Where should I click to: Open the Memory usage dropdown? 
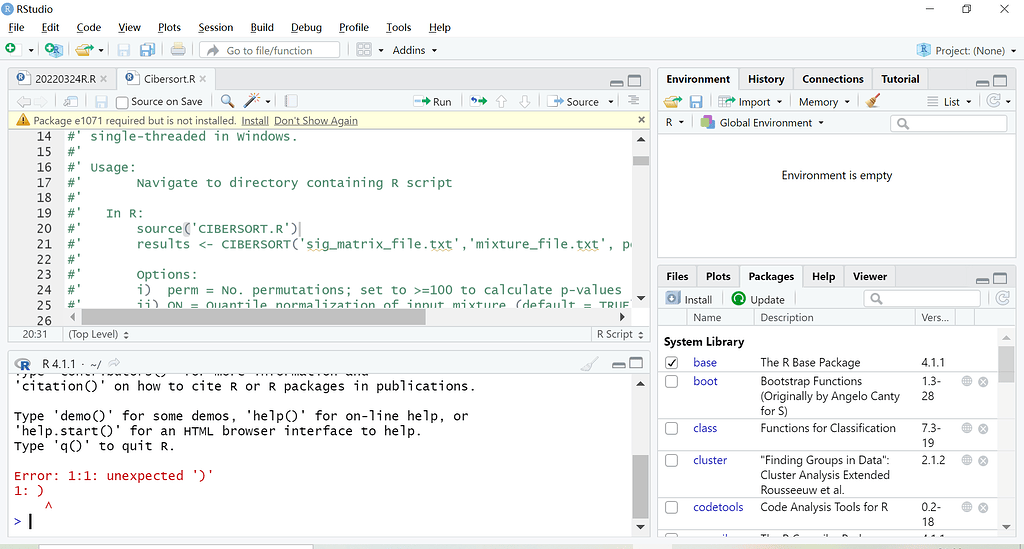(x=824, y=102)
